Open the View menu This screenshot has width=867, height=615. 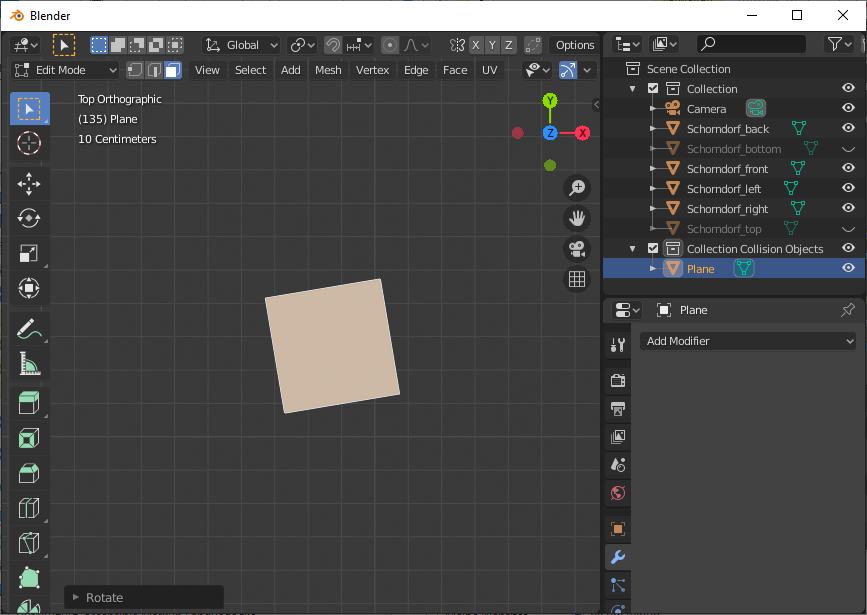click(207, 70)
